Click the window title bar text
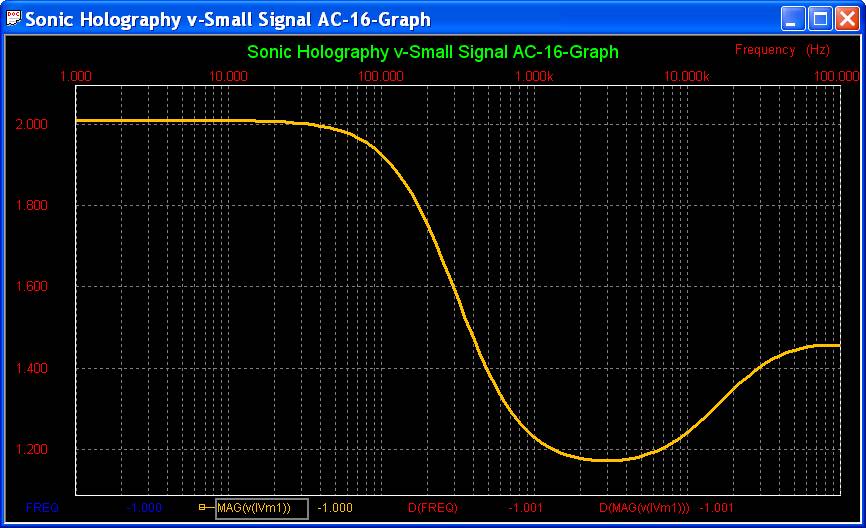The height and width of the screenshot is (528, 866). (x=228, y=19)
